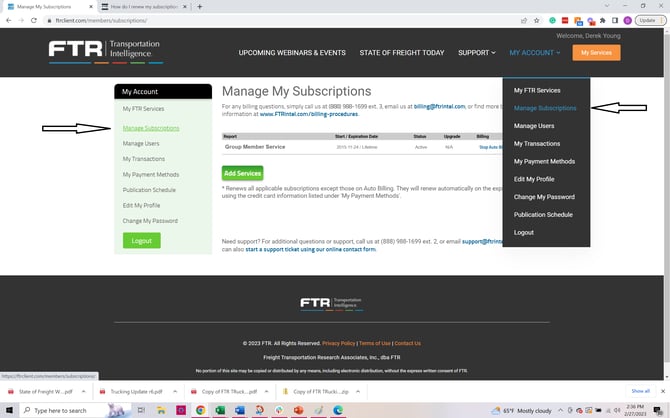
Task: Expand the SUPPORT dropdown menu
Action: tap(477, 53)
